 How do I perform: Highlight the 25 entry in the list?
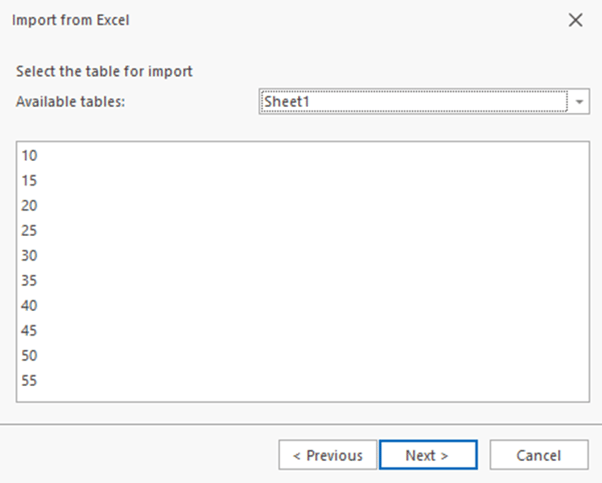29,231
